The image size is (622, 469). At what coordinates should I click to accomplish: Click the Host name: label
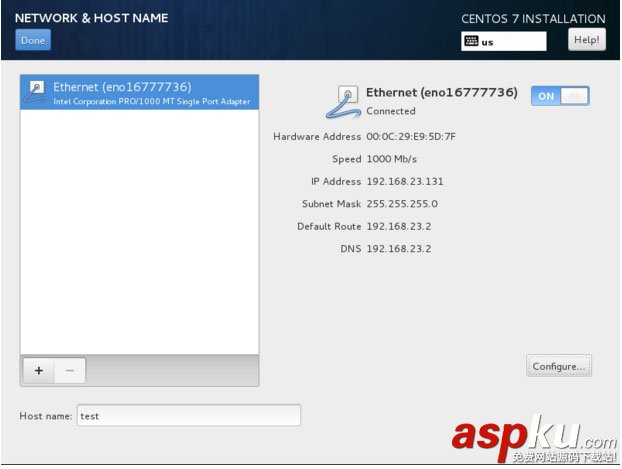point(46,416)
